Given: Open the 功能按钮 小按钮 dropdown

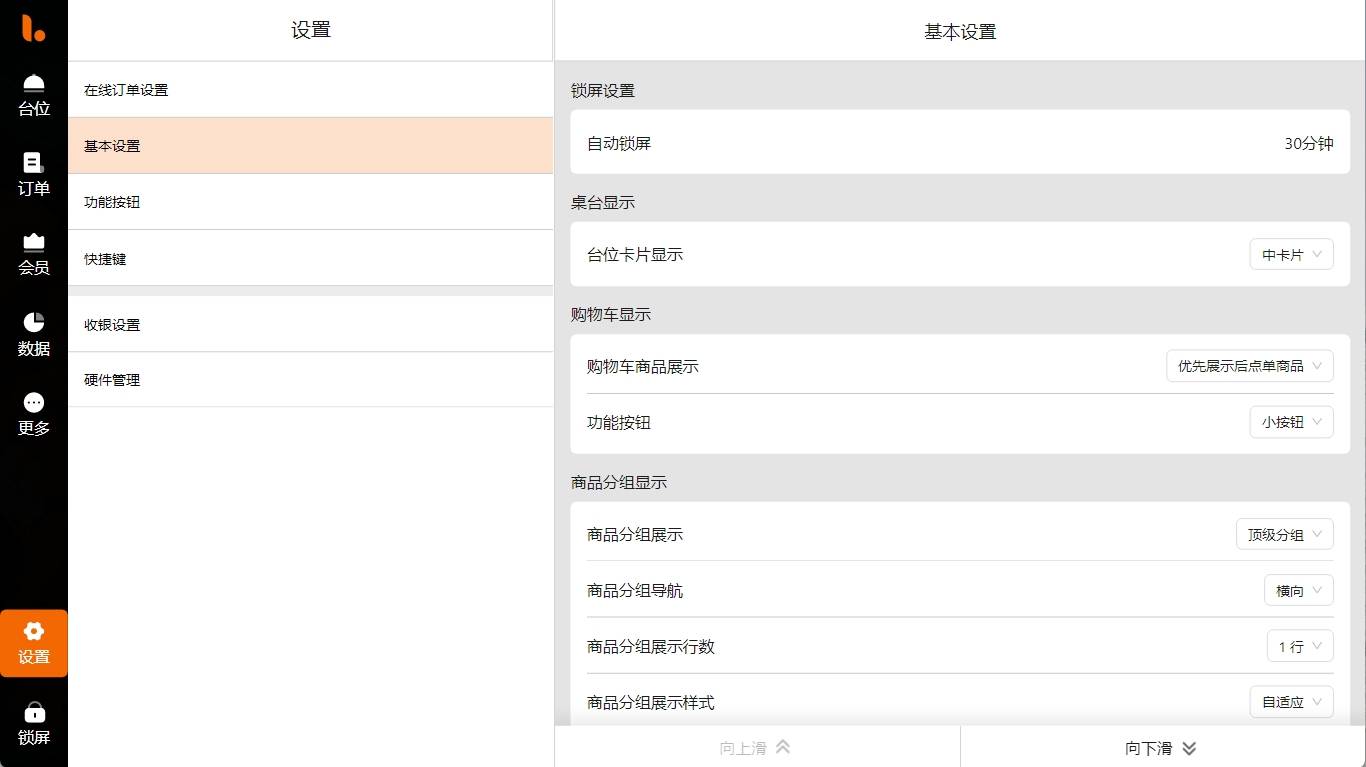Looking at the screenshot, I should point(1291,423).
